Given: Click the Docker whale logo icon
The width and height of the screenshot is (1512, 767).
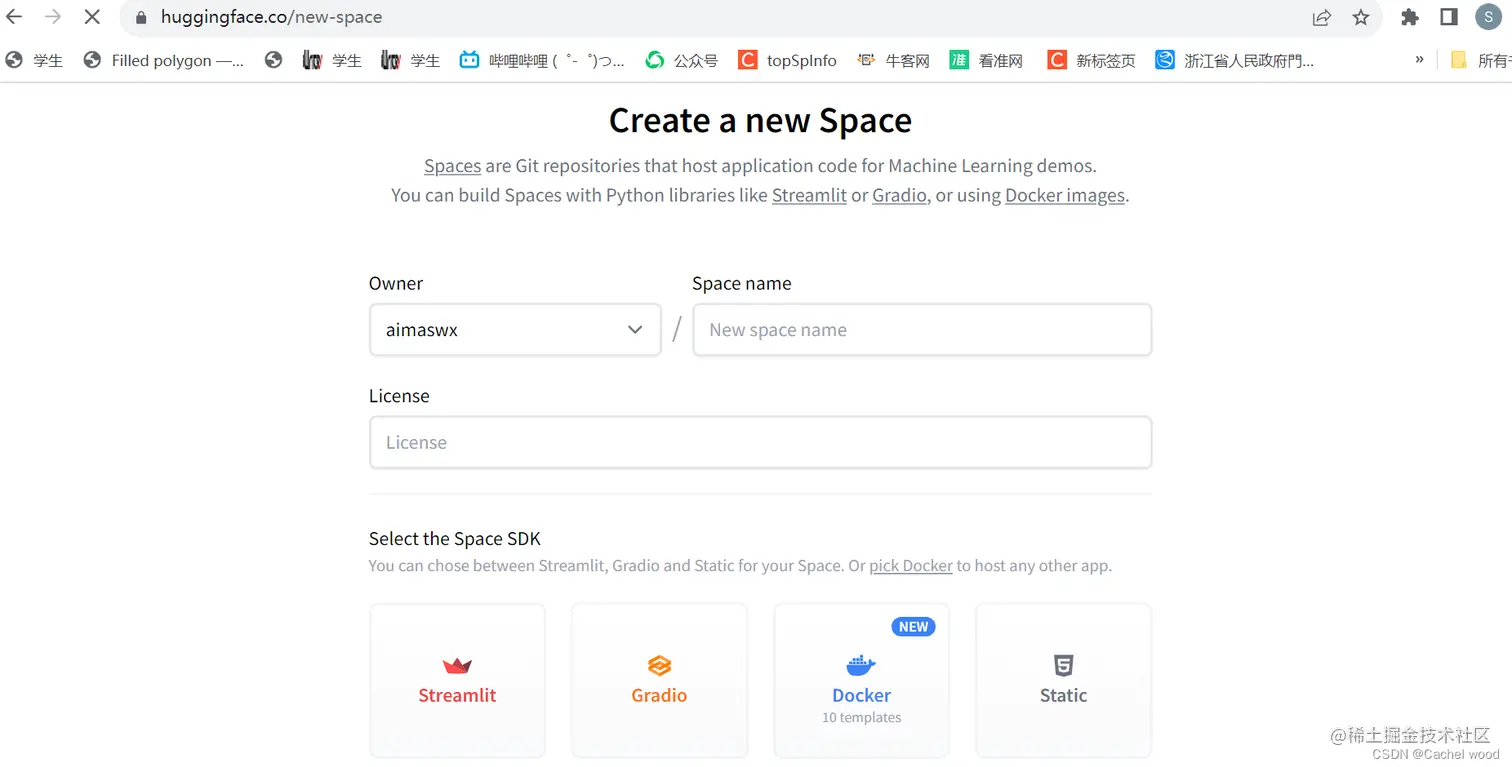Looking at the screenshot, I should pyautogui.click(x=861, y=665).
